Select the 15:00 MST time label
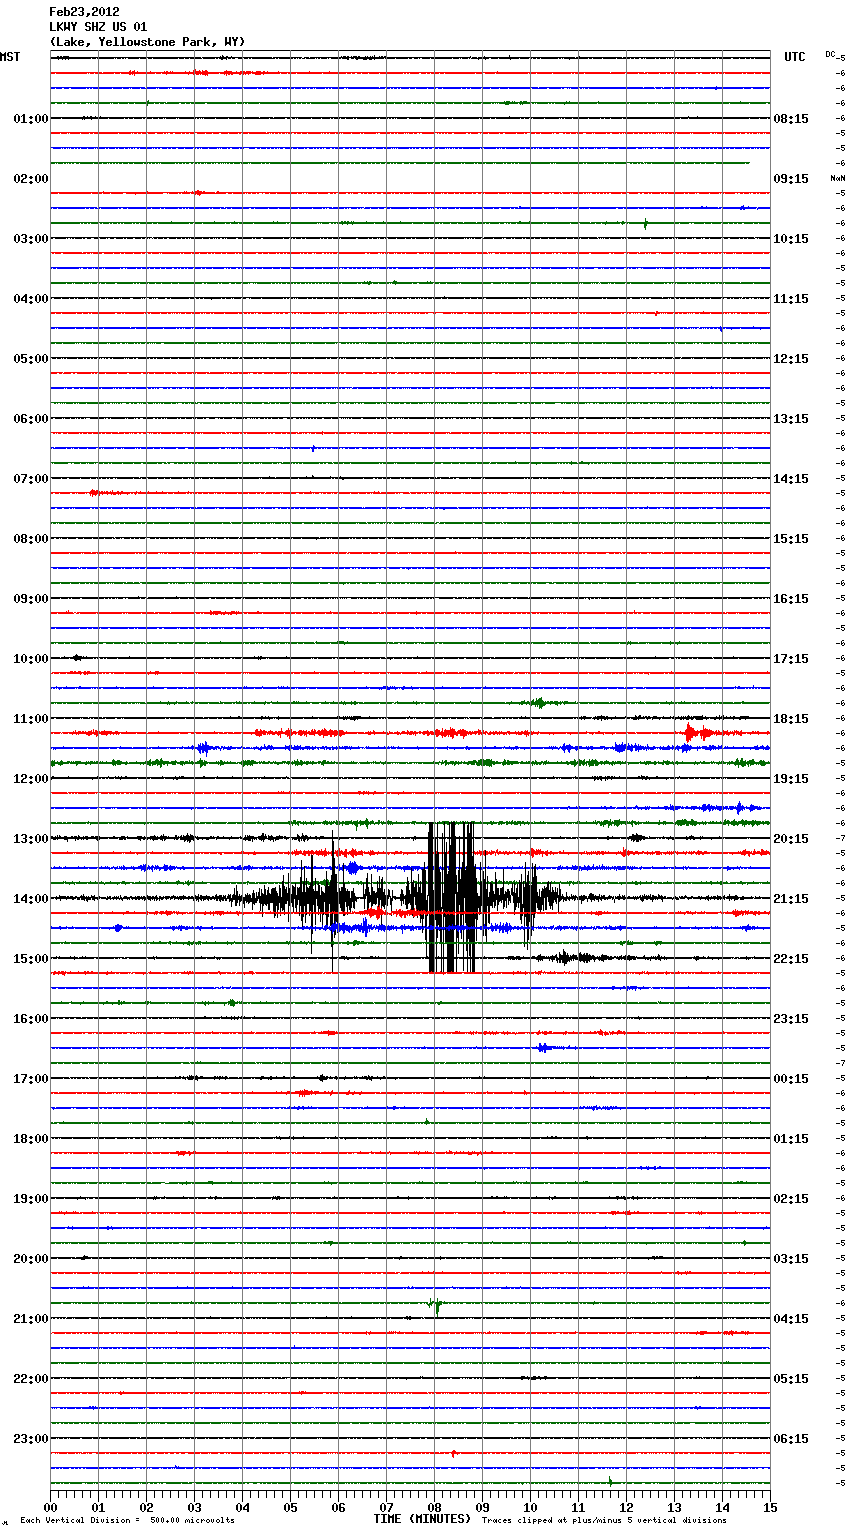Viewport: 850px width, 1534px height. click(x=31, y=959)
